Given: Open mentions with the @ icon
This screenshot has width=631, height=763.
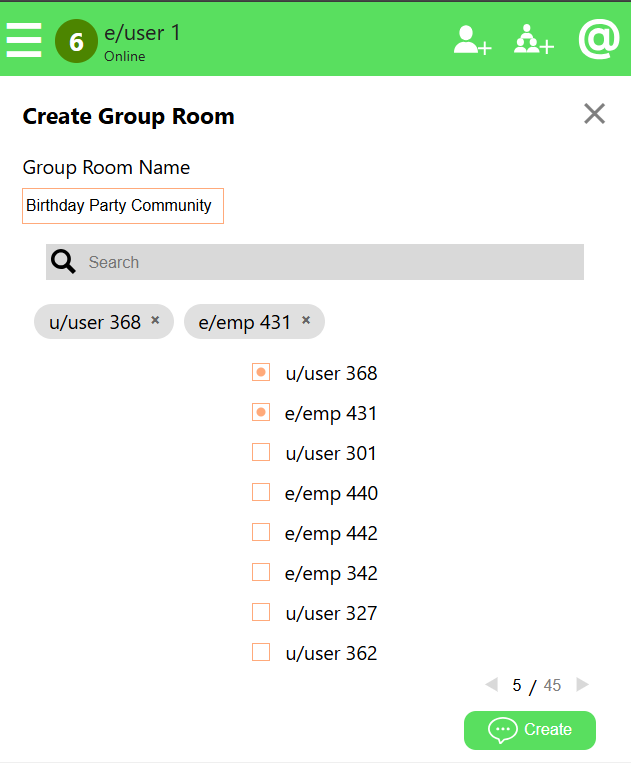Looking at the screenshot, I should (599, 39).
